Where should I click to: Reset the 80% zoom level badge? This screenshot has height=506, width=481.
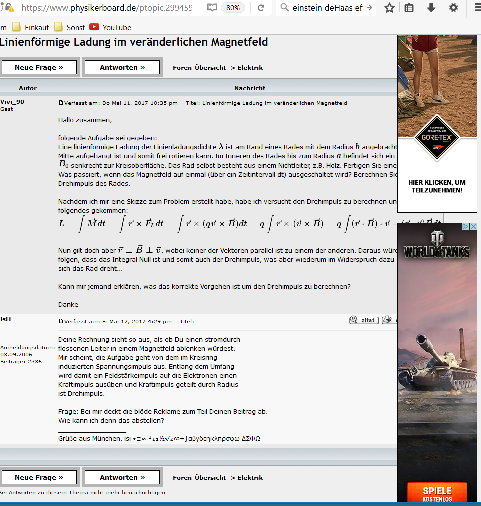click(233, 8)
